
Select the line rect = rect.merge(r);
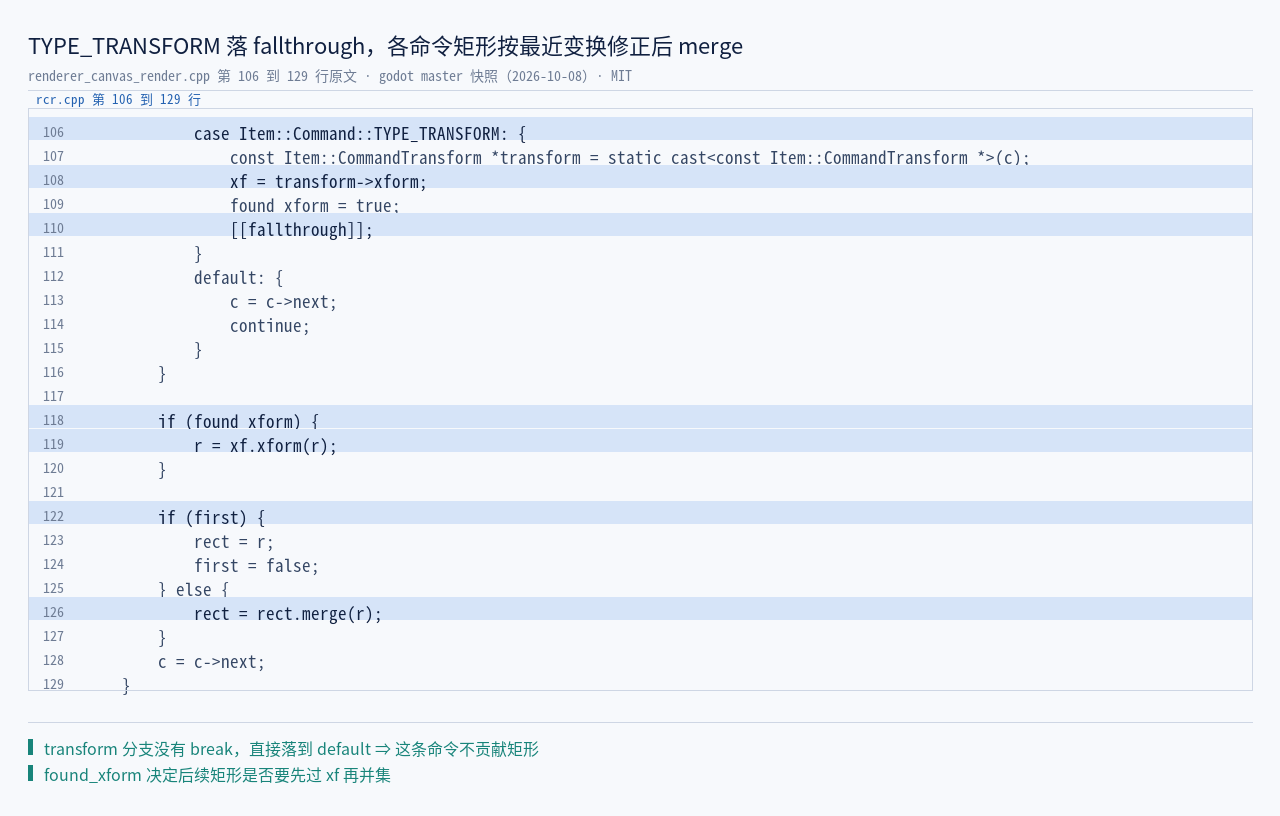point(288,614)
